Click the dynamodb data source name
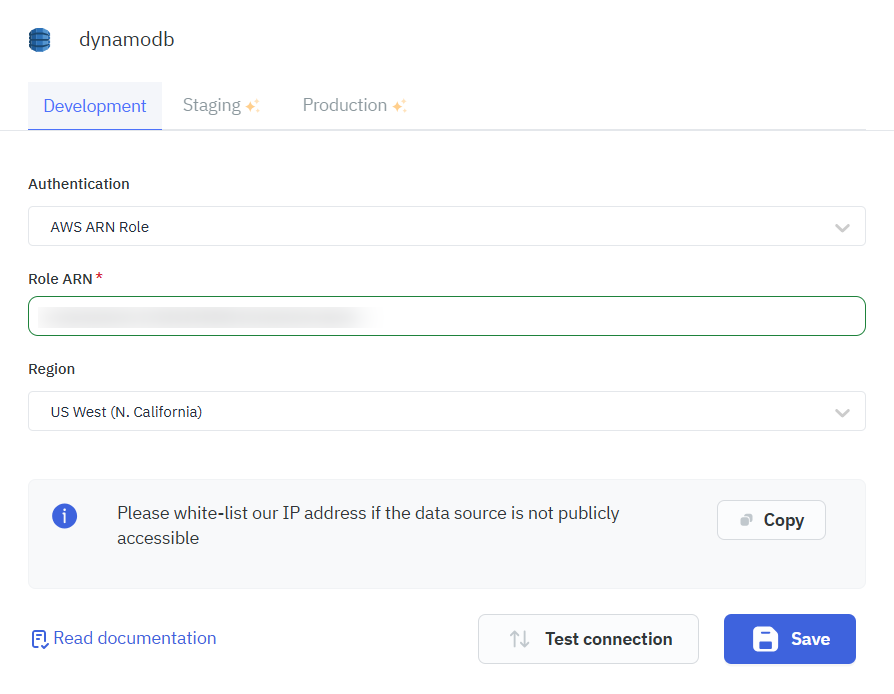The image size is (894, 694). tap(127, 40)
